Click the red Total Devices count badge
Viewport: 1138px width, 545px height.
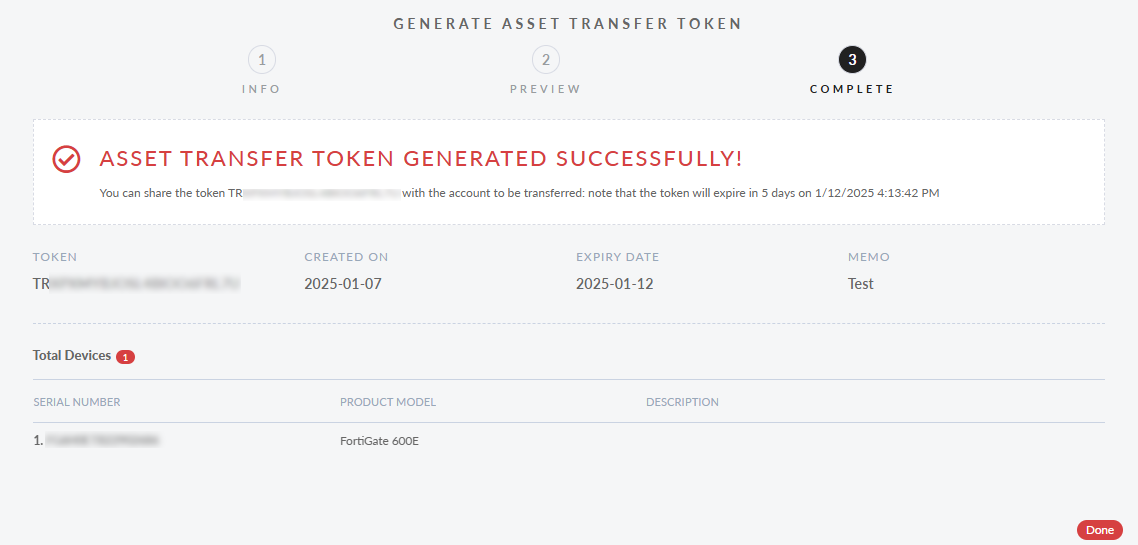click(x=125, y=357)
